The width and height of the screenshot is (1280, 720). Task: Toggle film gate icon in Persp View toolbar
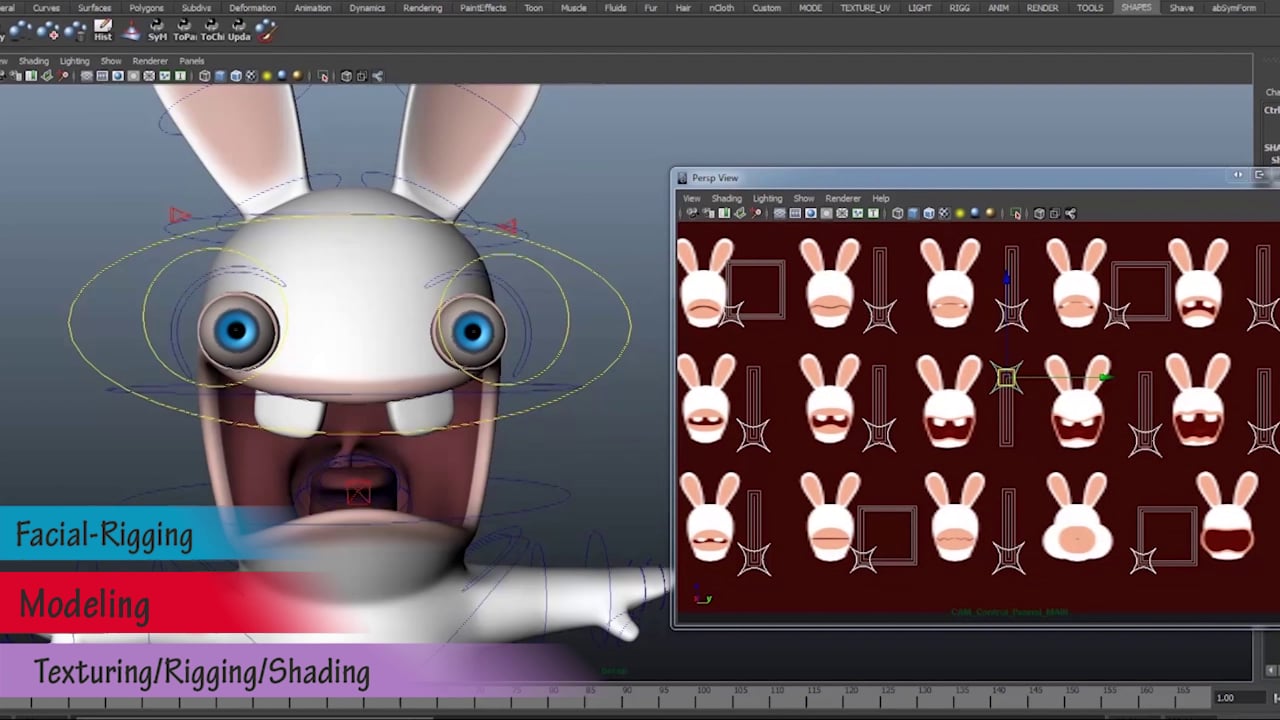coord(795,213)
